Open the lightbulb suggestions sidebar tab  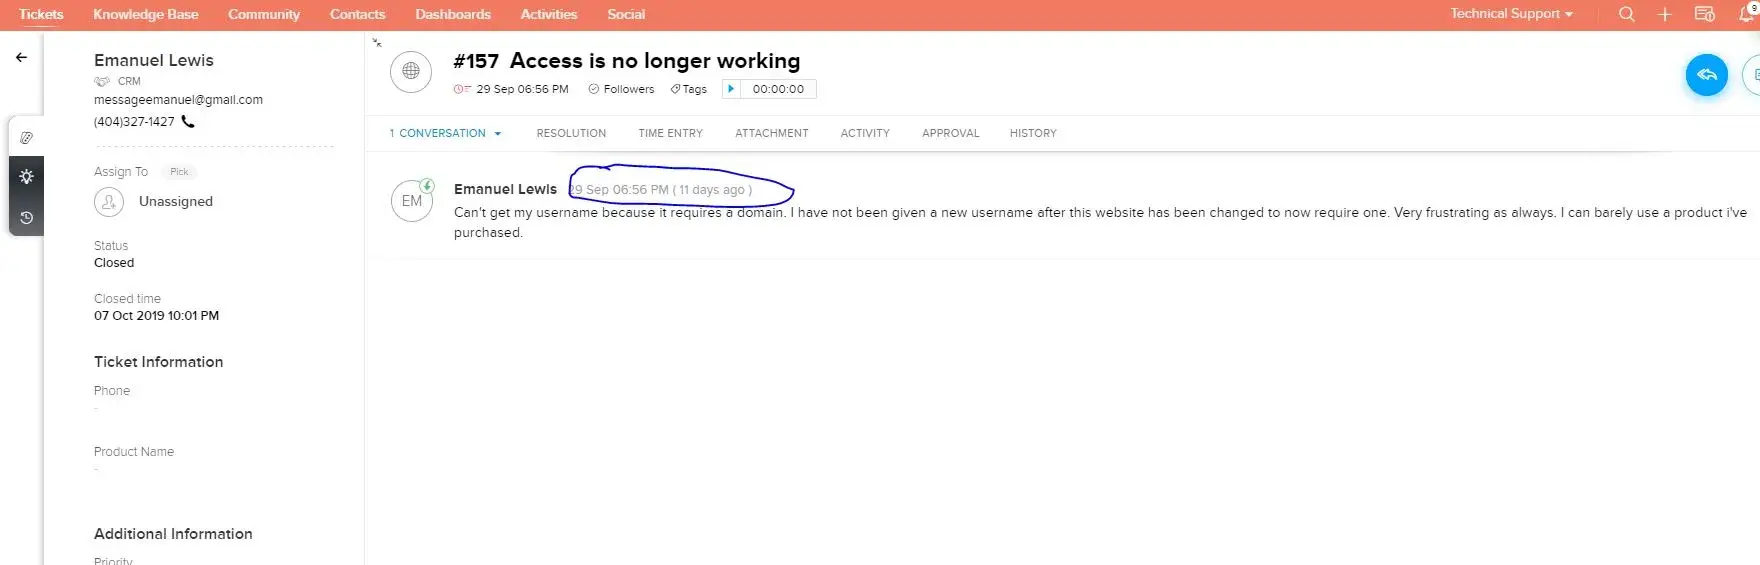coord(26,176)
